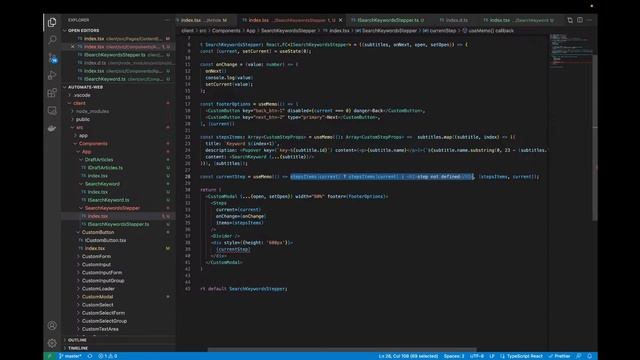Click the editor horizontal scrollbar
The width and height of the screenshot is (640, 360).
[x=342, y=349]
